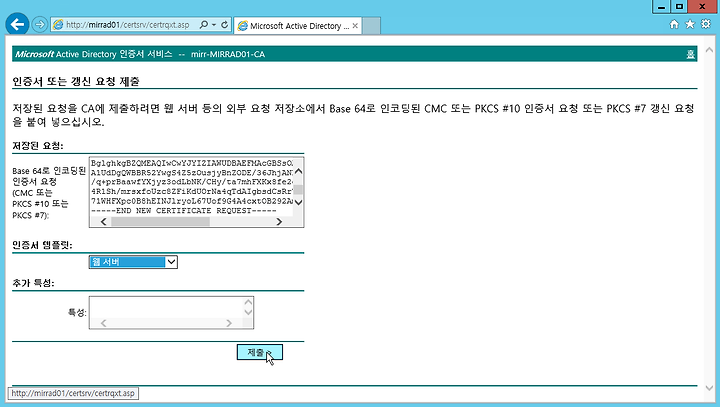The height and width of the screenshot is (407, 720).
Task: Click request textarea scroll down arrow
Action: [x=298, y=202]
